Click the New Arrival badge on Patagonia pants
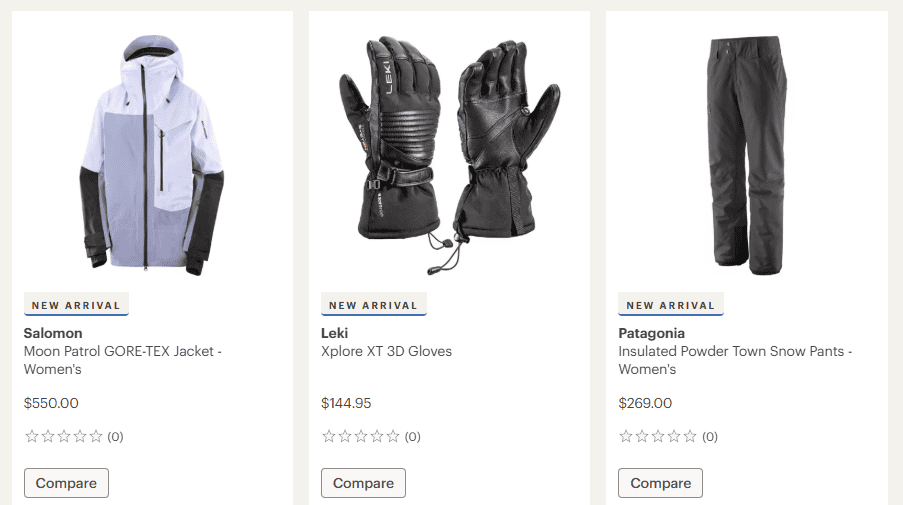This screenshot has width=903, height=505. coord(670,305)
